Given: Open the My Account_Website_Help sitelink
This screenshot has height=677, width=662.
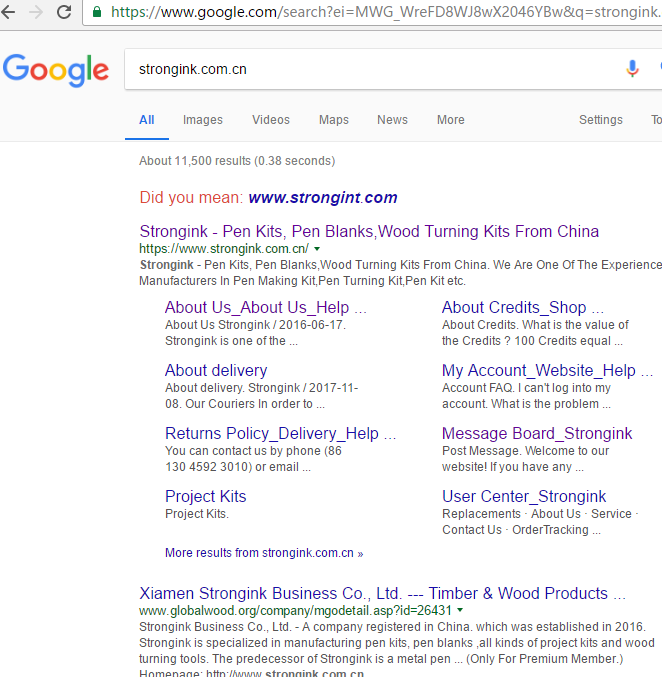Looking at the screenshot, I should point(547,370).
